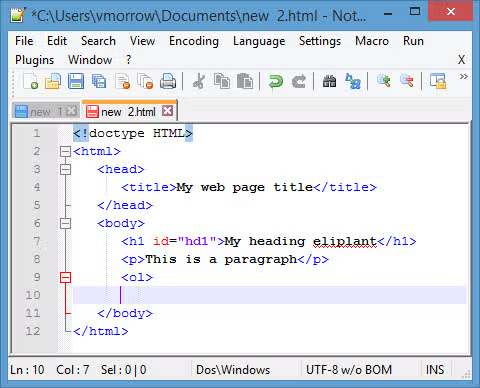The width and height of the screenshot is (480, 388).
Task: Click the doctype HTML text on line 1
Action: 133,133
